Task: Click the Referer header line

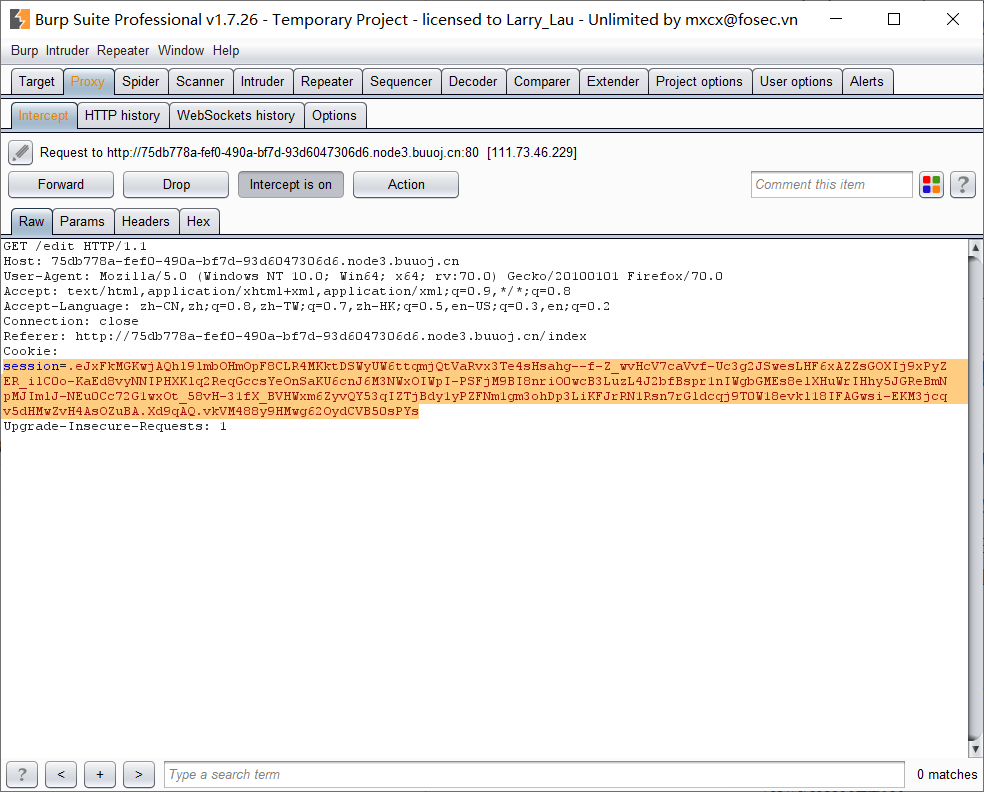Action: point(295,336)
